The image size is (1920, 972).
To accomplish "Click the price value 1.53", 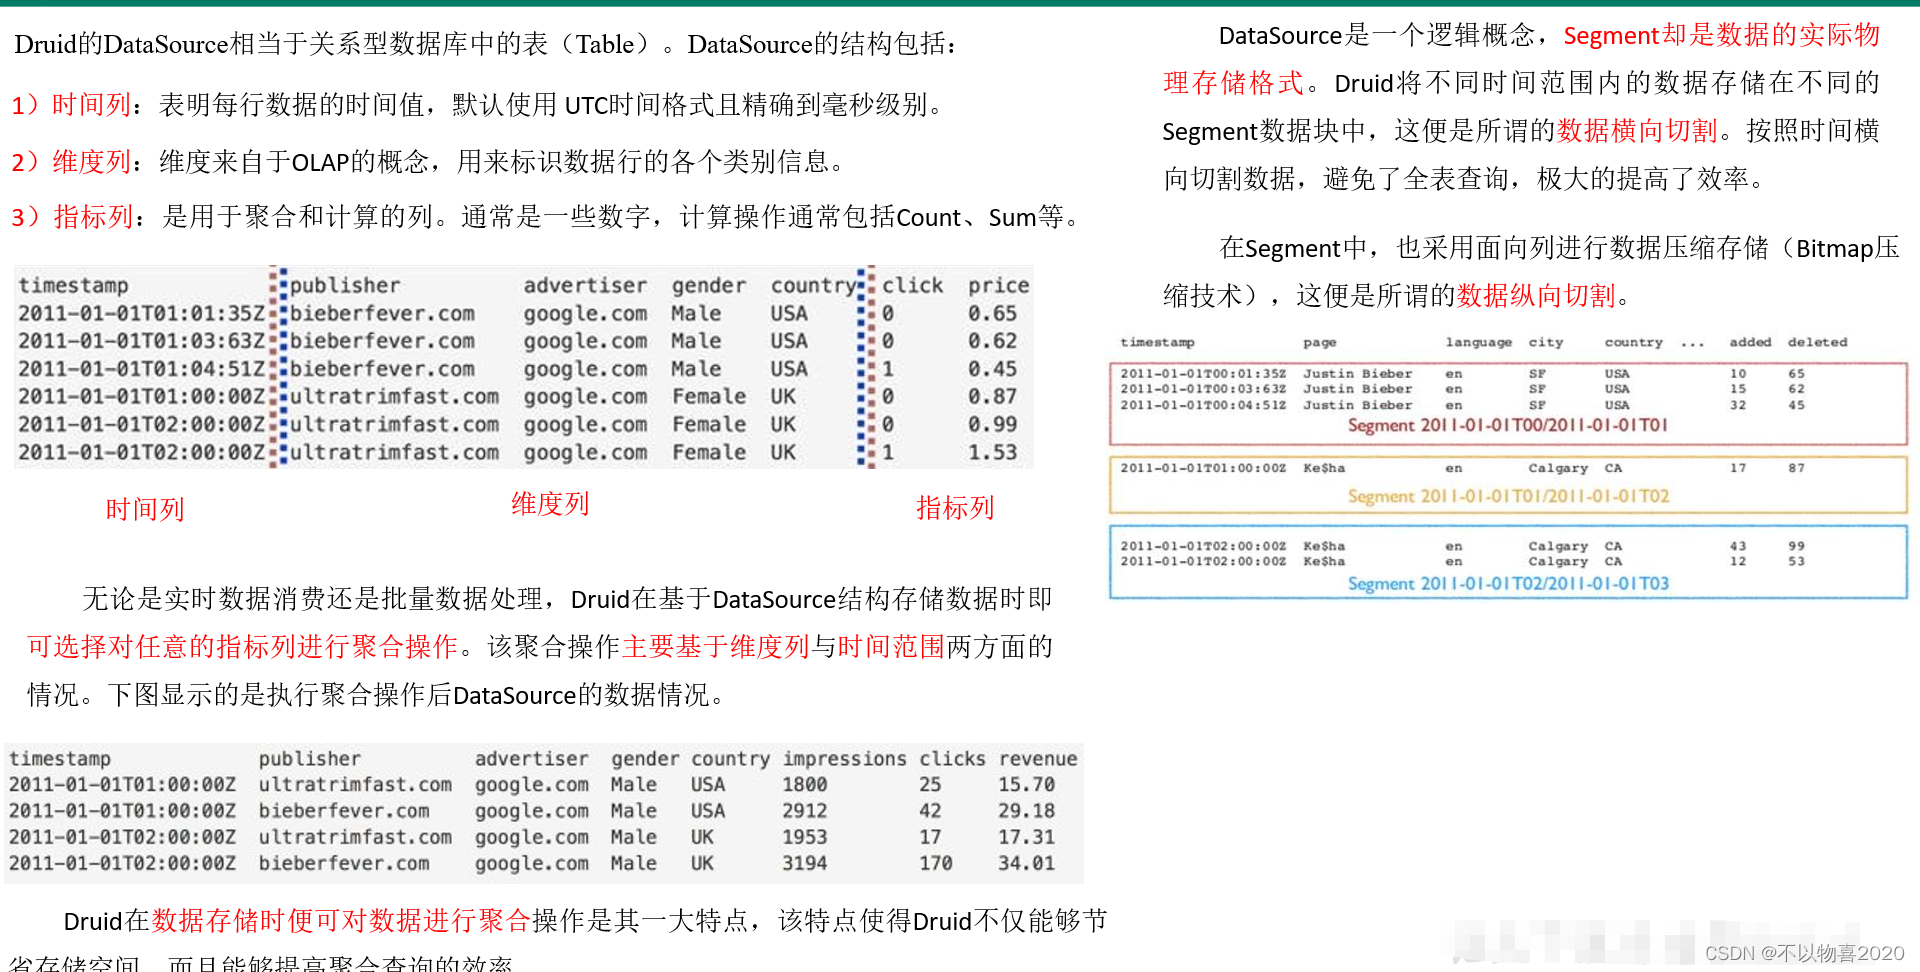I will click(x=992, y=452).
